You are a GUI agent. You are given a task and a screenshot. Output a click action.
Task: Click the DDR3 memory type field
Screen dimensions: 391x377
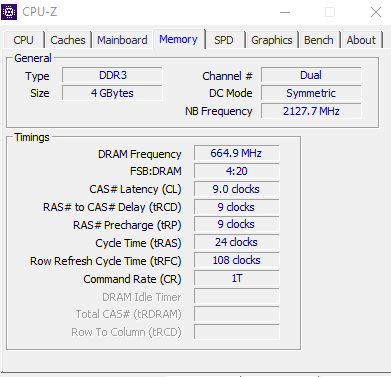click(112, 75)
